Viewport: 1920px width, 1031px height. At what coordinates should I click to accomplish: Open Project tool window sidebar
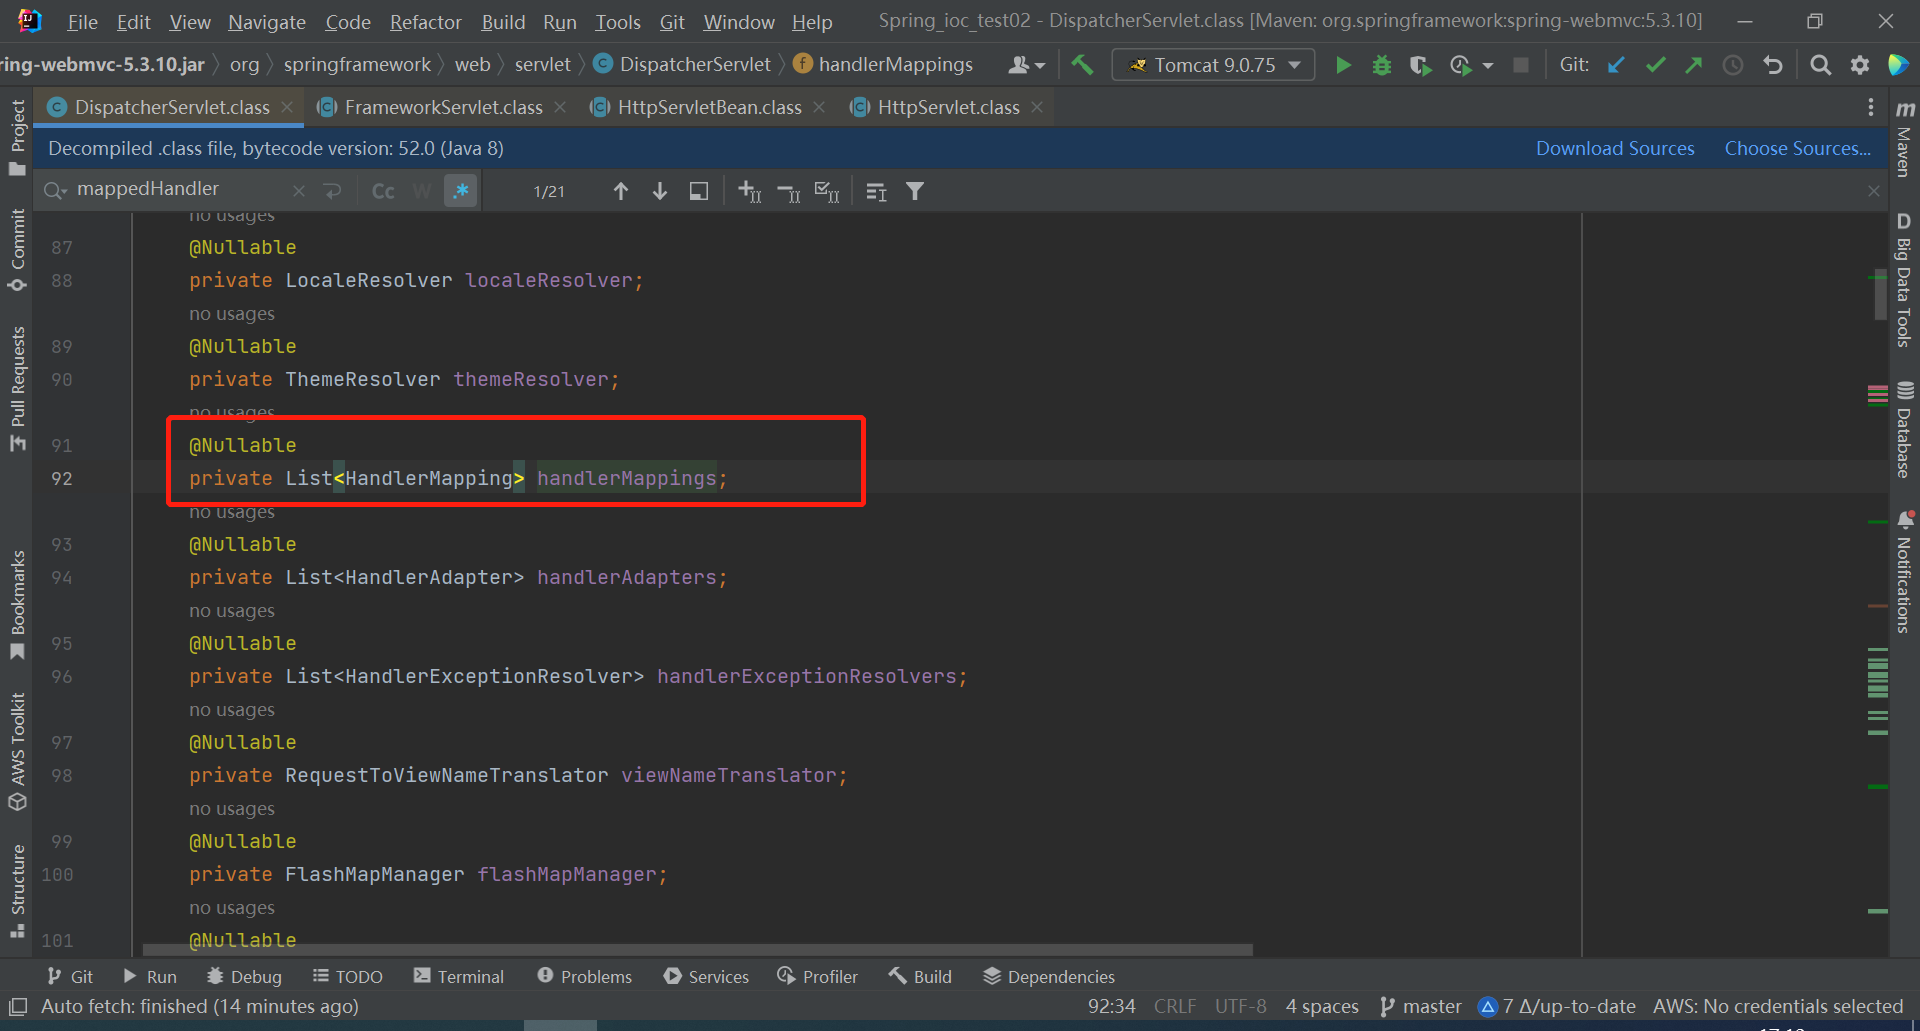17,137
